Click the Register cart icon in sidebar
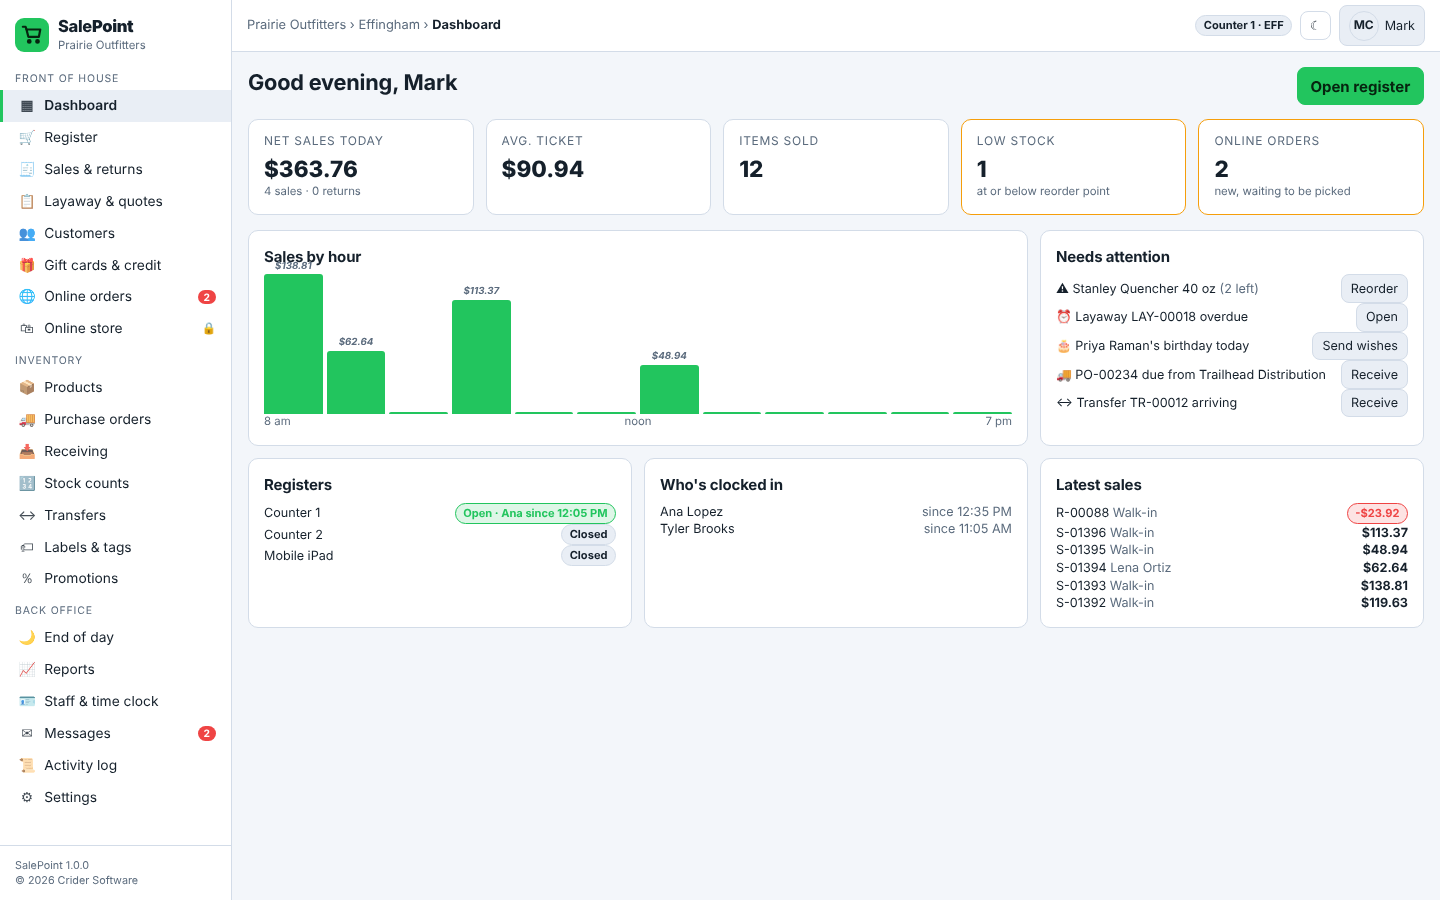 (27, 138)
